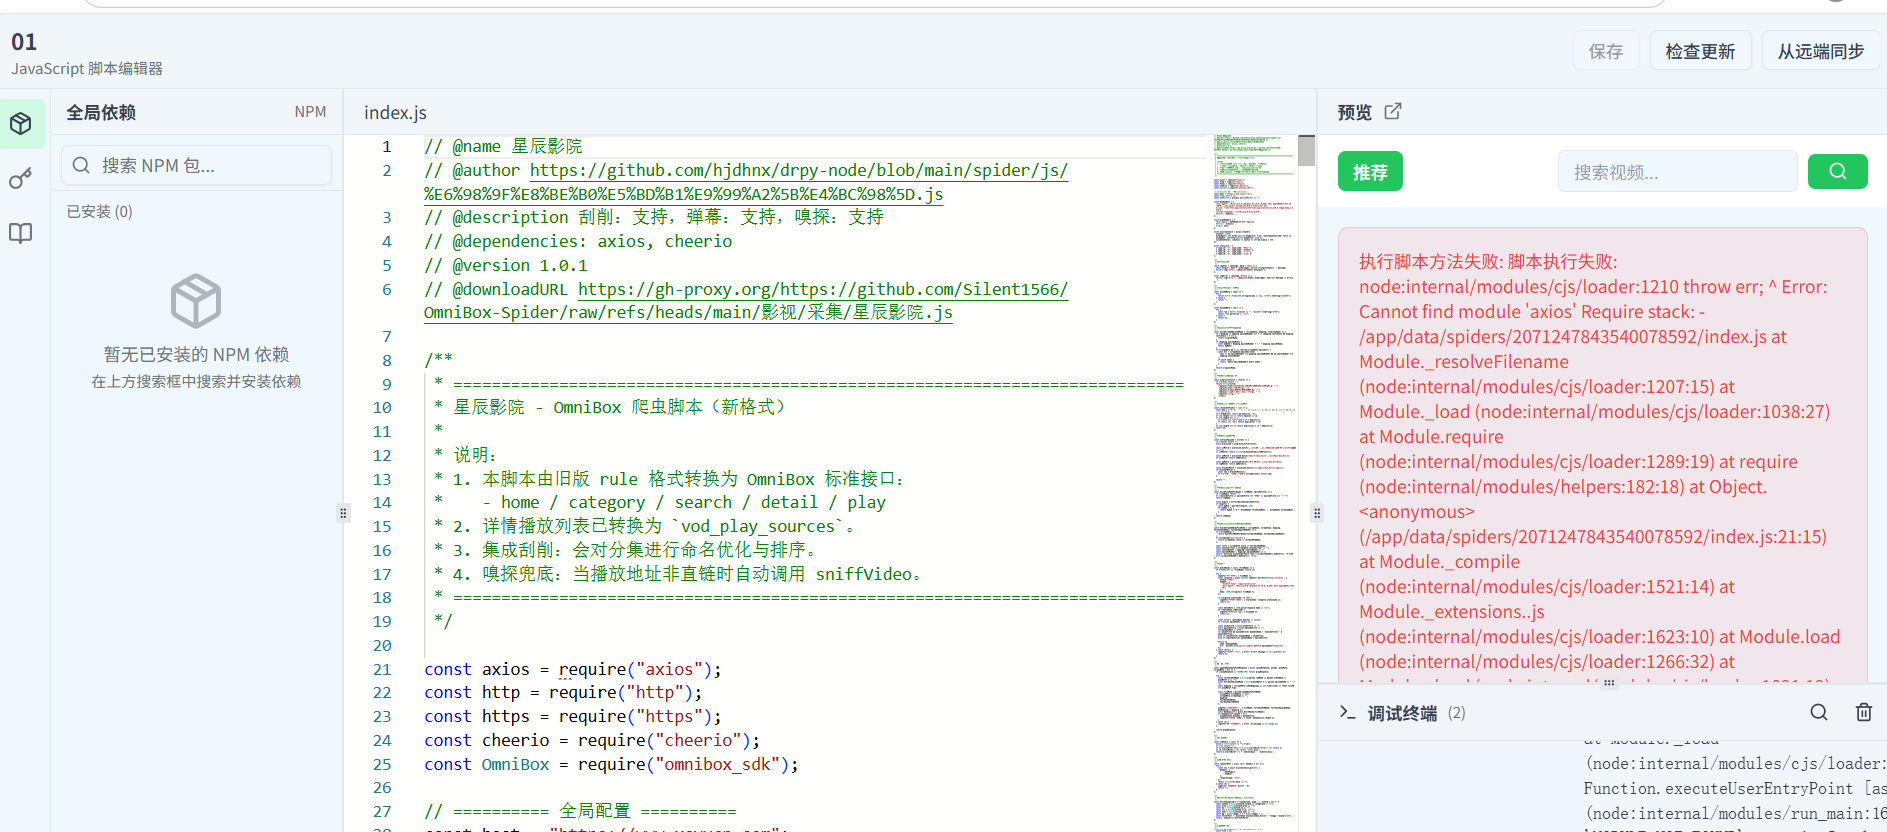This screenshot has height=832, width=1887.
Task: Click the line const cheerio = require("cheerio")
Action: (x=592, y=740)
